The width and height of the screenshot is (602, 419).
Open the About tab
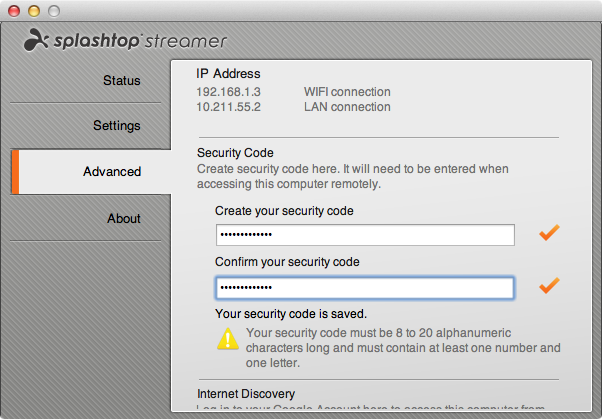pyautogui.click(x=124, y=218)
